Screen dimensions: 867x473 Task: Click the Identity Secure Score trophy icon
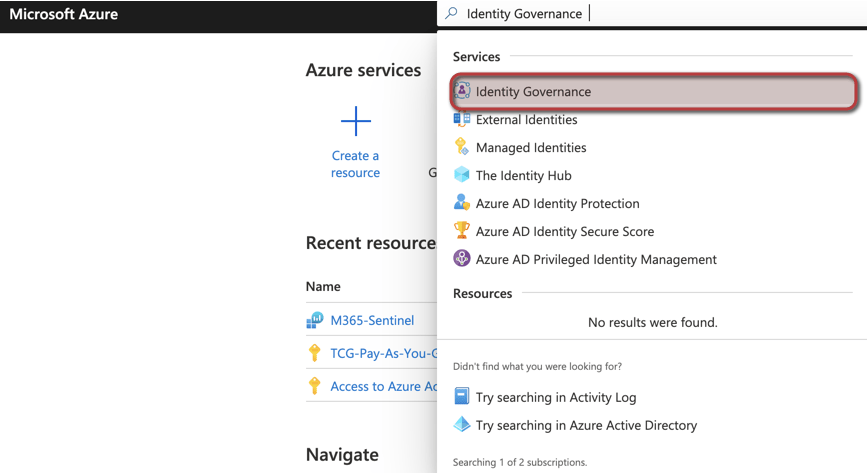(x=462, y=231)
